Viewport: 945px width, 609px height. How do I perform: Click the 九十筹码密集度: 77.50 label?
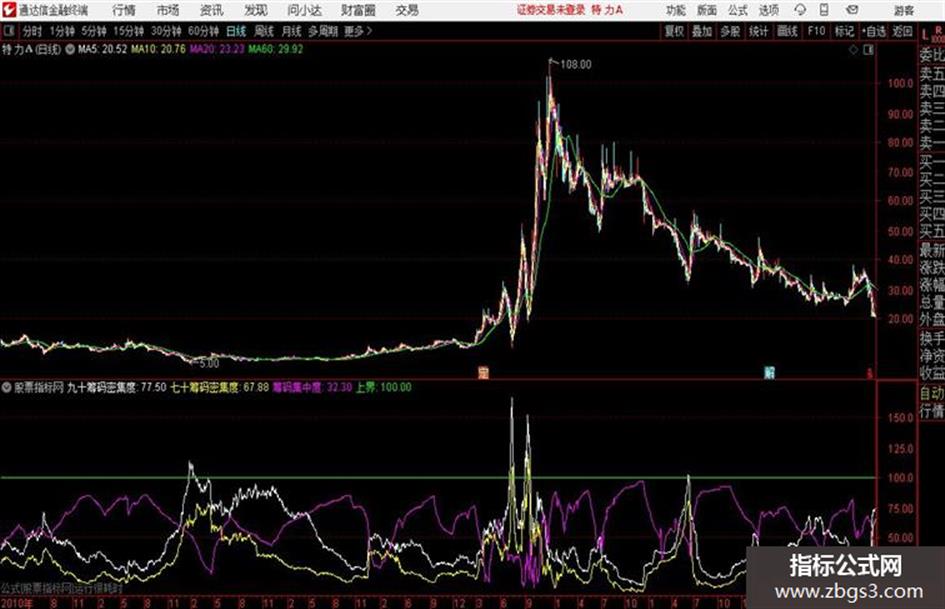(117, 387)
